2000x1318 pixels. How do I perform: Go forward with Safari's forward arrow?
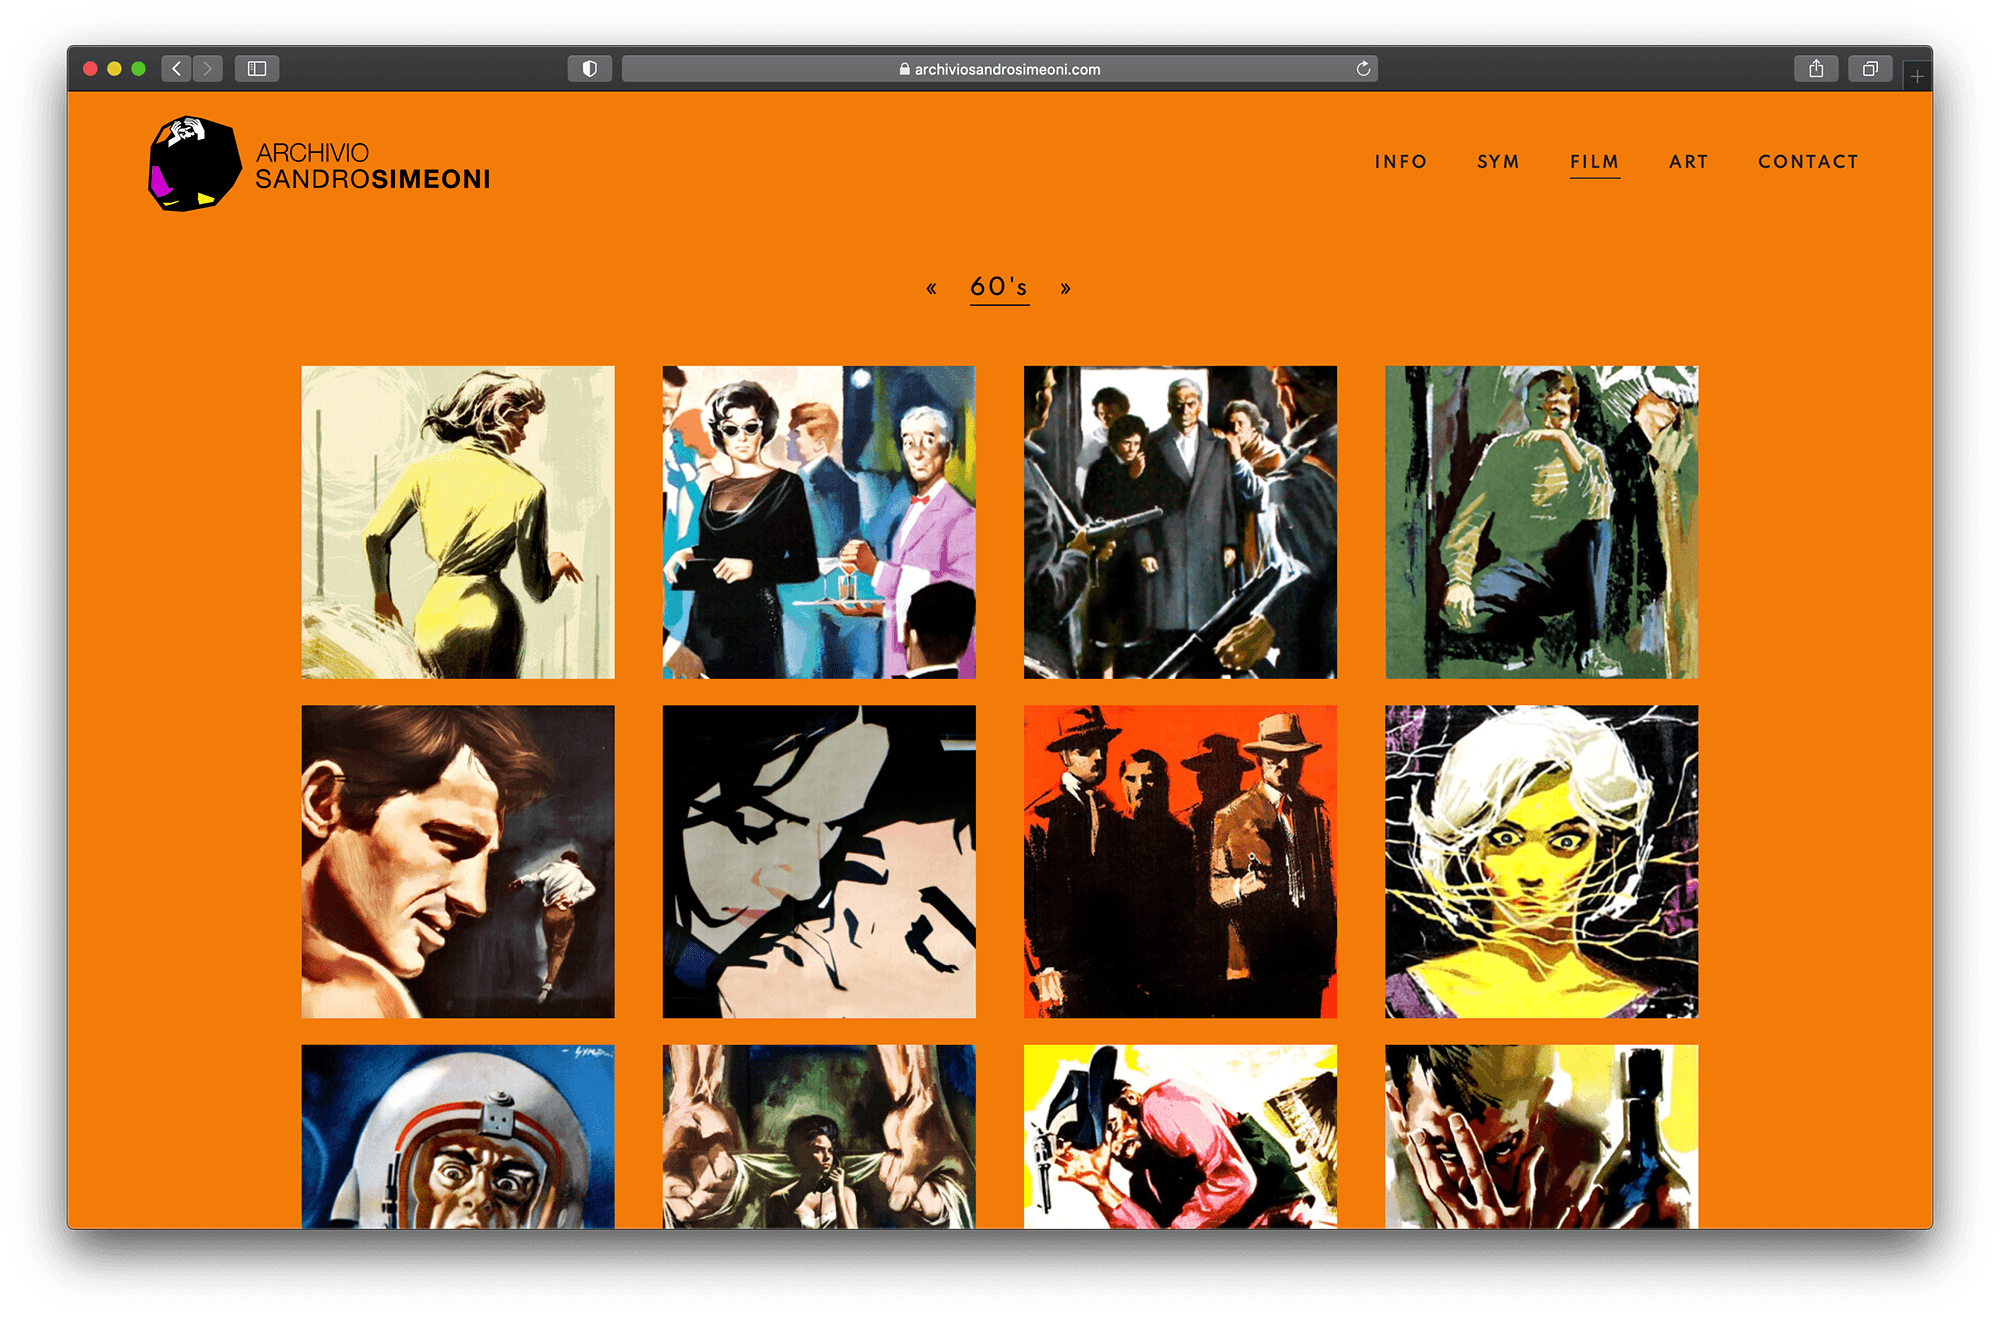[208, 69]
